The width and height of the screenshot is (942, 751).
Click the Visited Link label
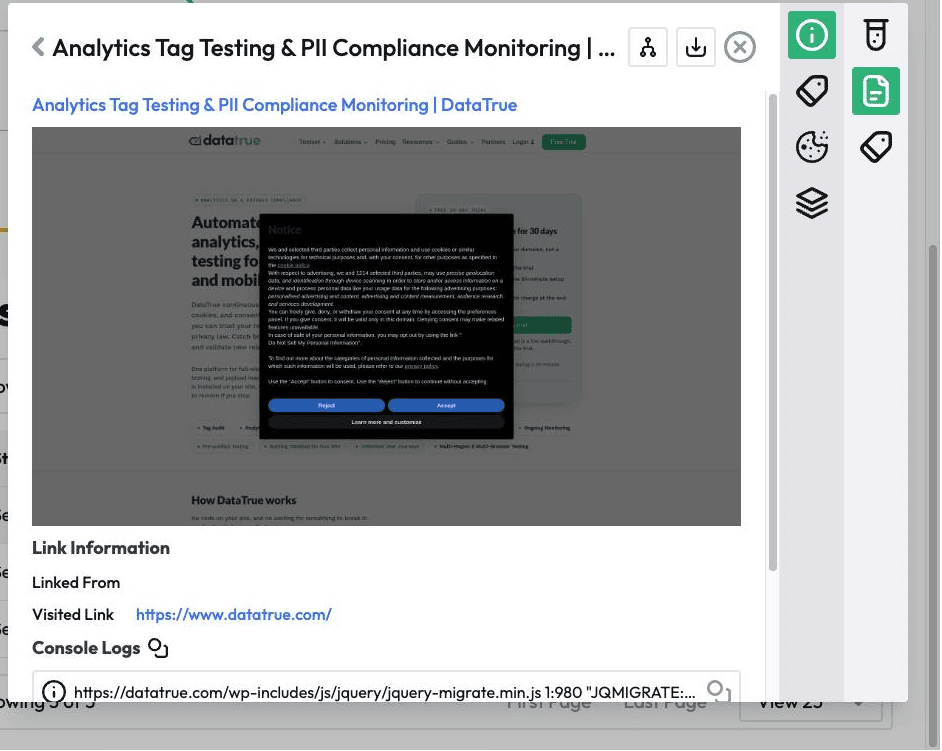[x=73, y=615]
